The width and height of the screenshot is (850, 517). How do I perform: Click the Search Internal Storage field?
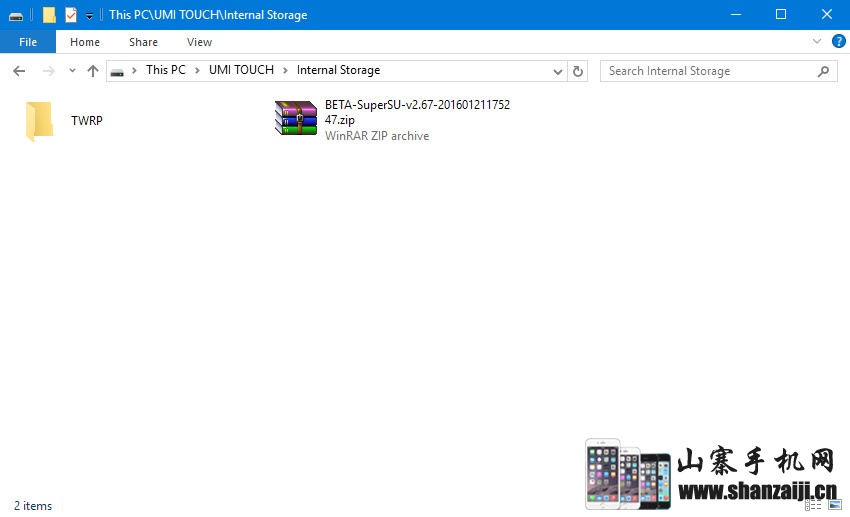tap(710, 71)
